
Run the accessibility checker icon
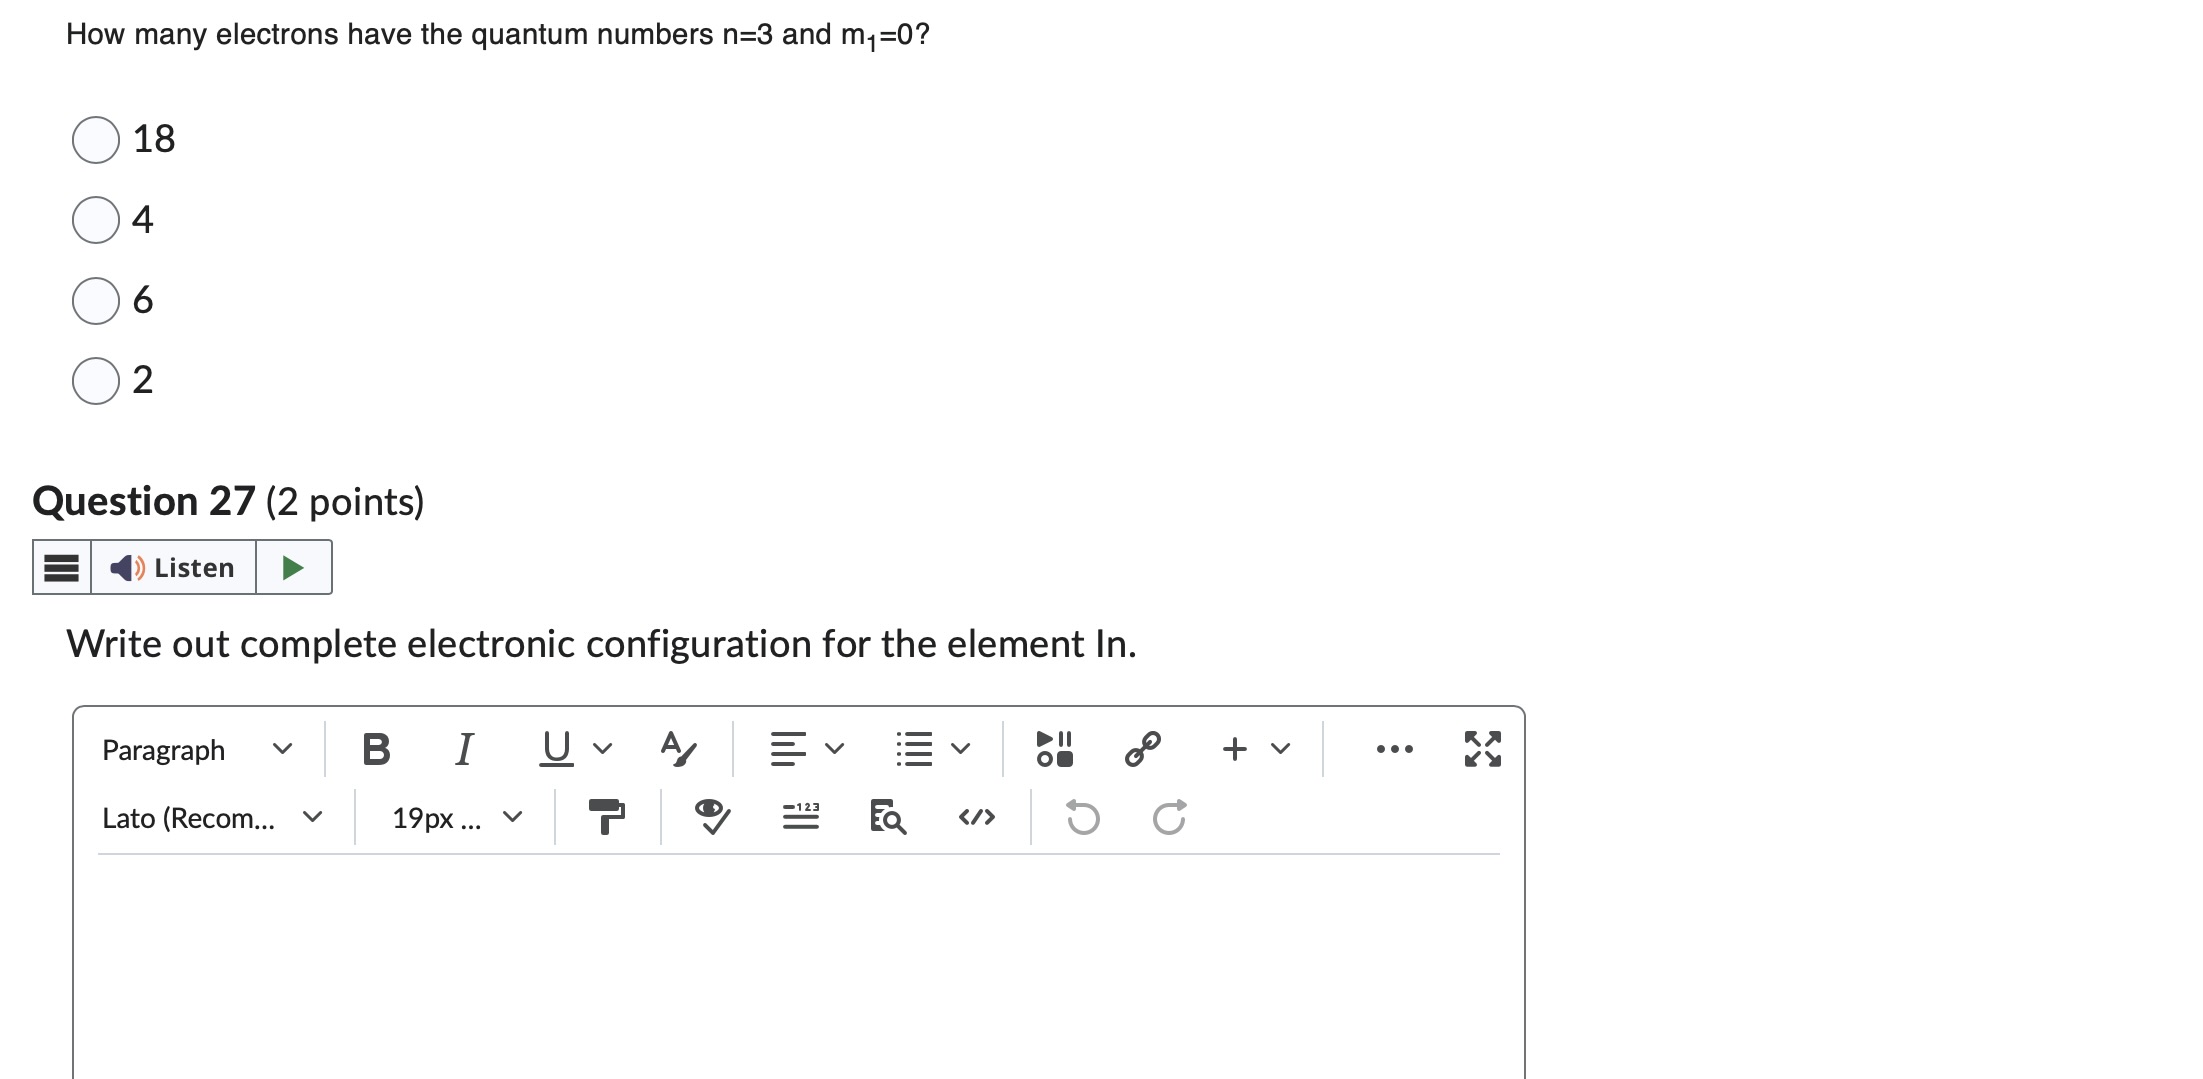click(x=713, y=817)
